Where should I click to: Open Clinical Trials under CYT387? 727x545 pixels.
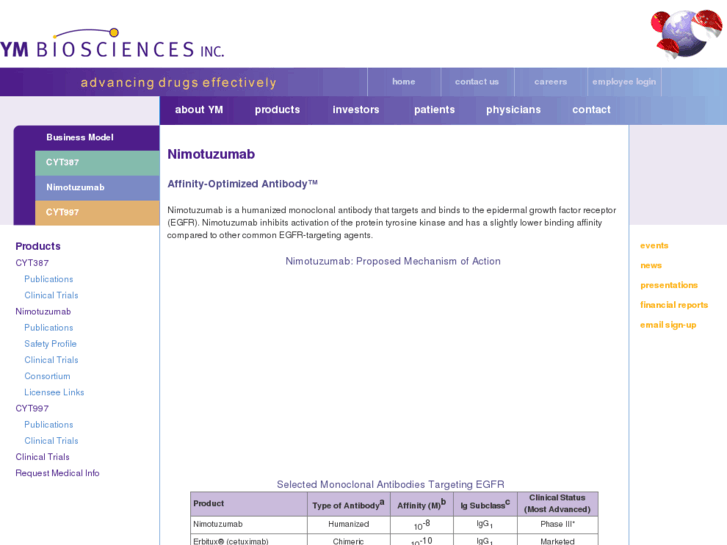pyautogui.click(x=51, y=295)
